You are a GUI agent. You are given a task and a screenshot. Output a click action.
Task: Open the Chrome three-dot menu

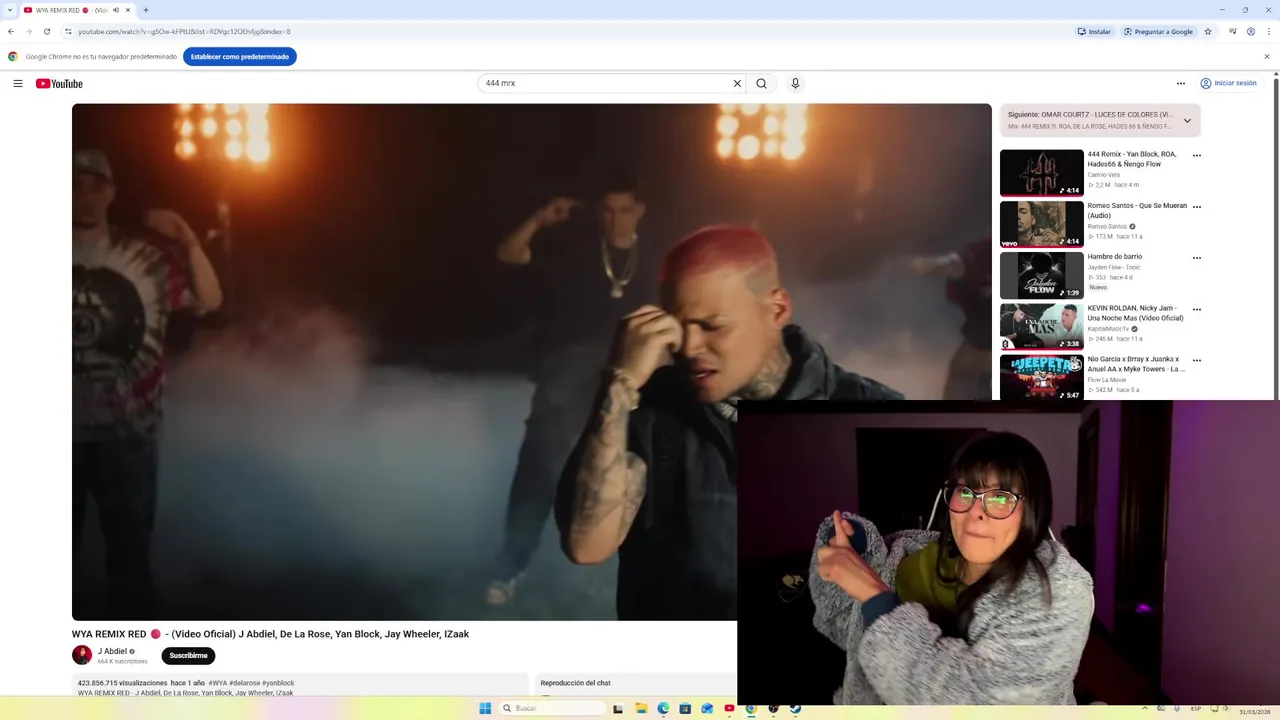pos(1268,31)
